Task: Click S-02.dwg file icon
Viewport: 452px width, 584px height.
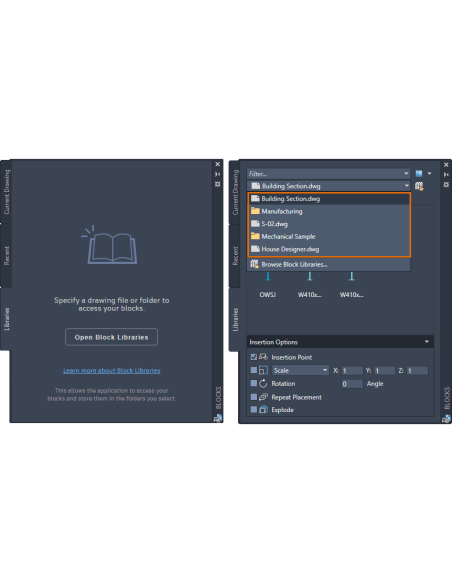Action: coord(255,223)
